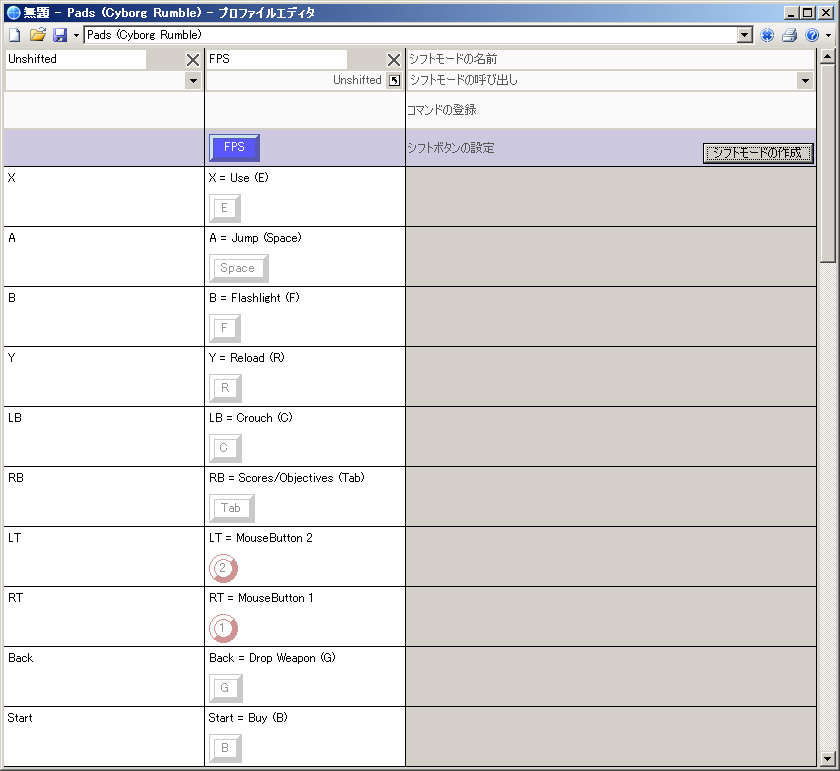Click the vertical scrollbar down arrow

tap(827, 759)
